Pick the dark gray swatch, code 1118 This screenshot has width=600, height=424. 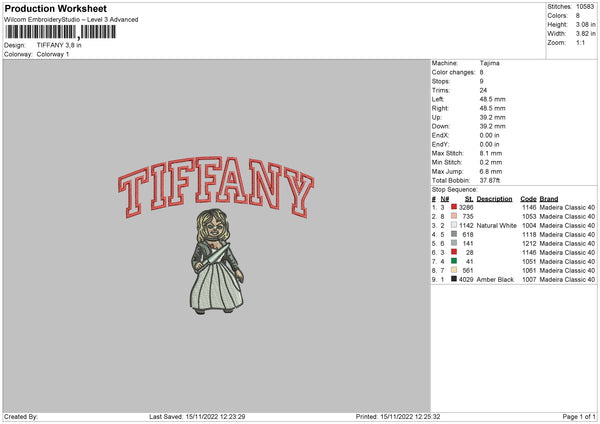pos(454,234)
